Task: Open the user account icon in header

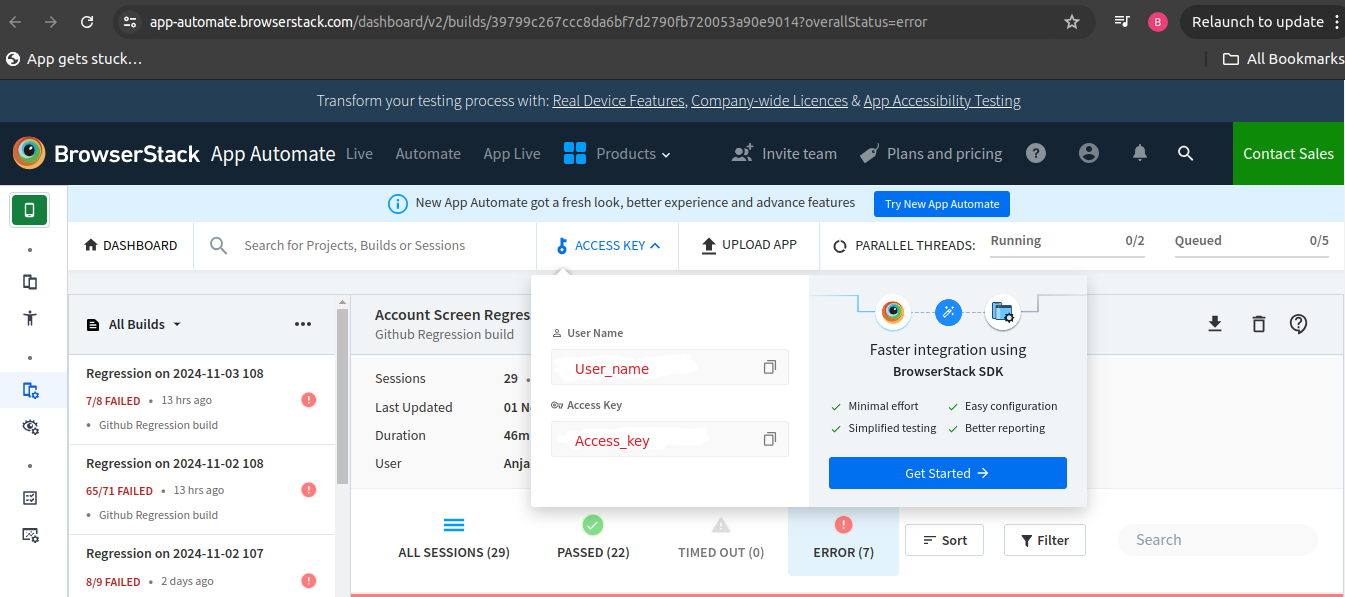Action: (1089, 153)
